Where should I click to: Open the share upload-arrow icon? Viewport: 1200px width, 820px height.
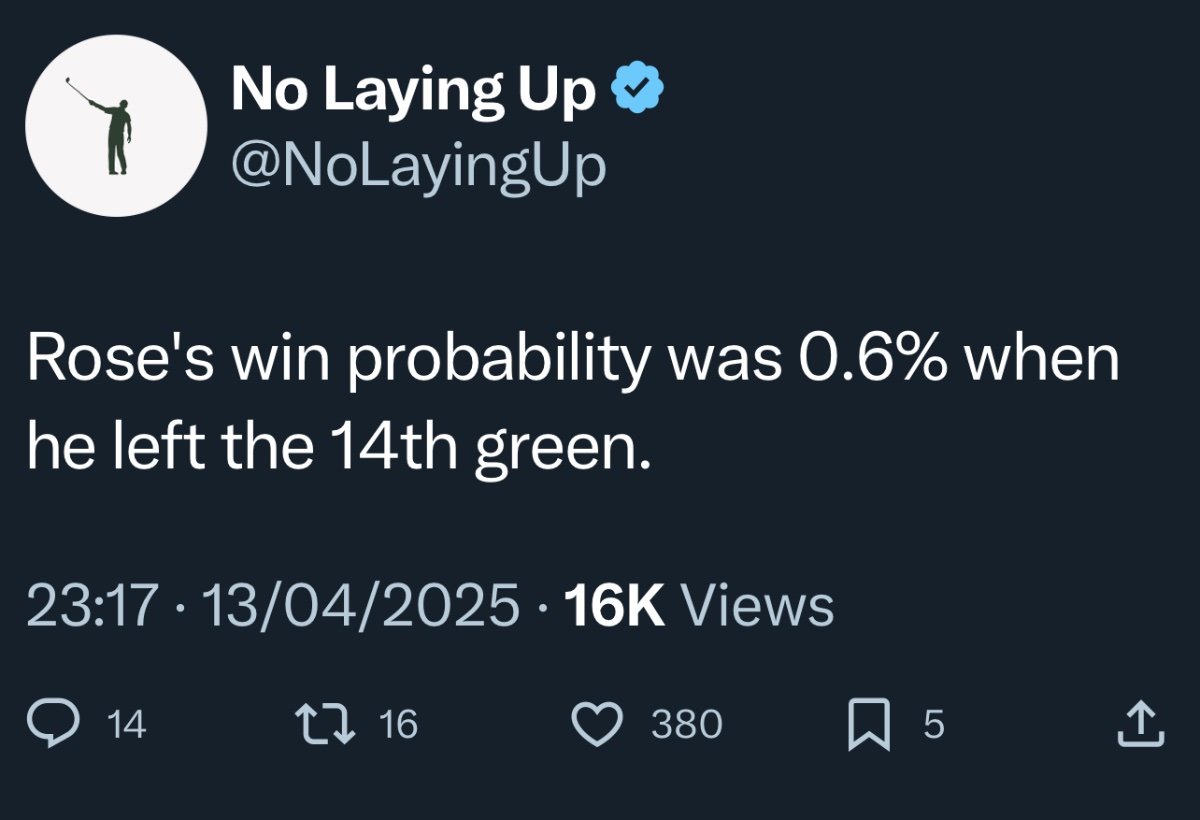click(x=1140, y=724)
